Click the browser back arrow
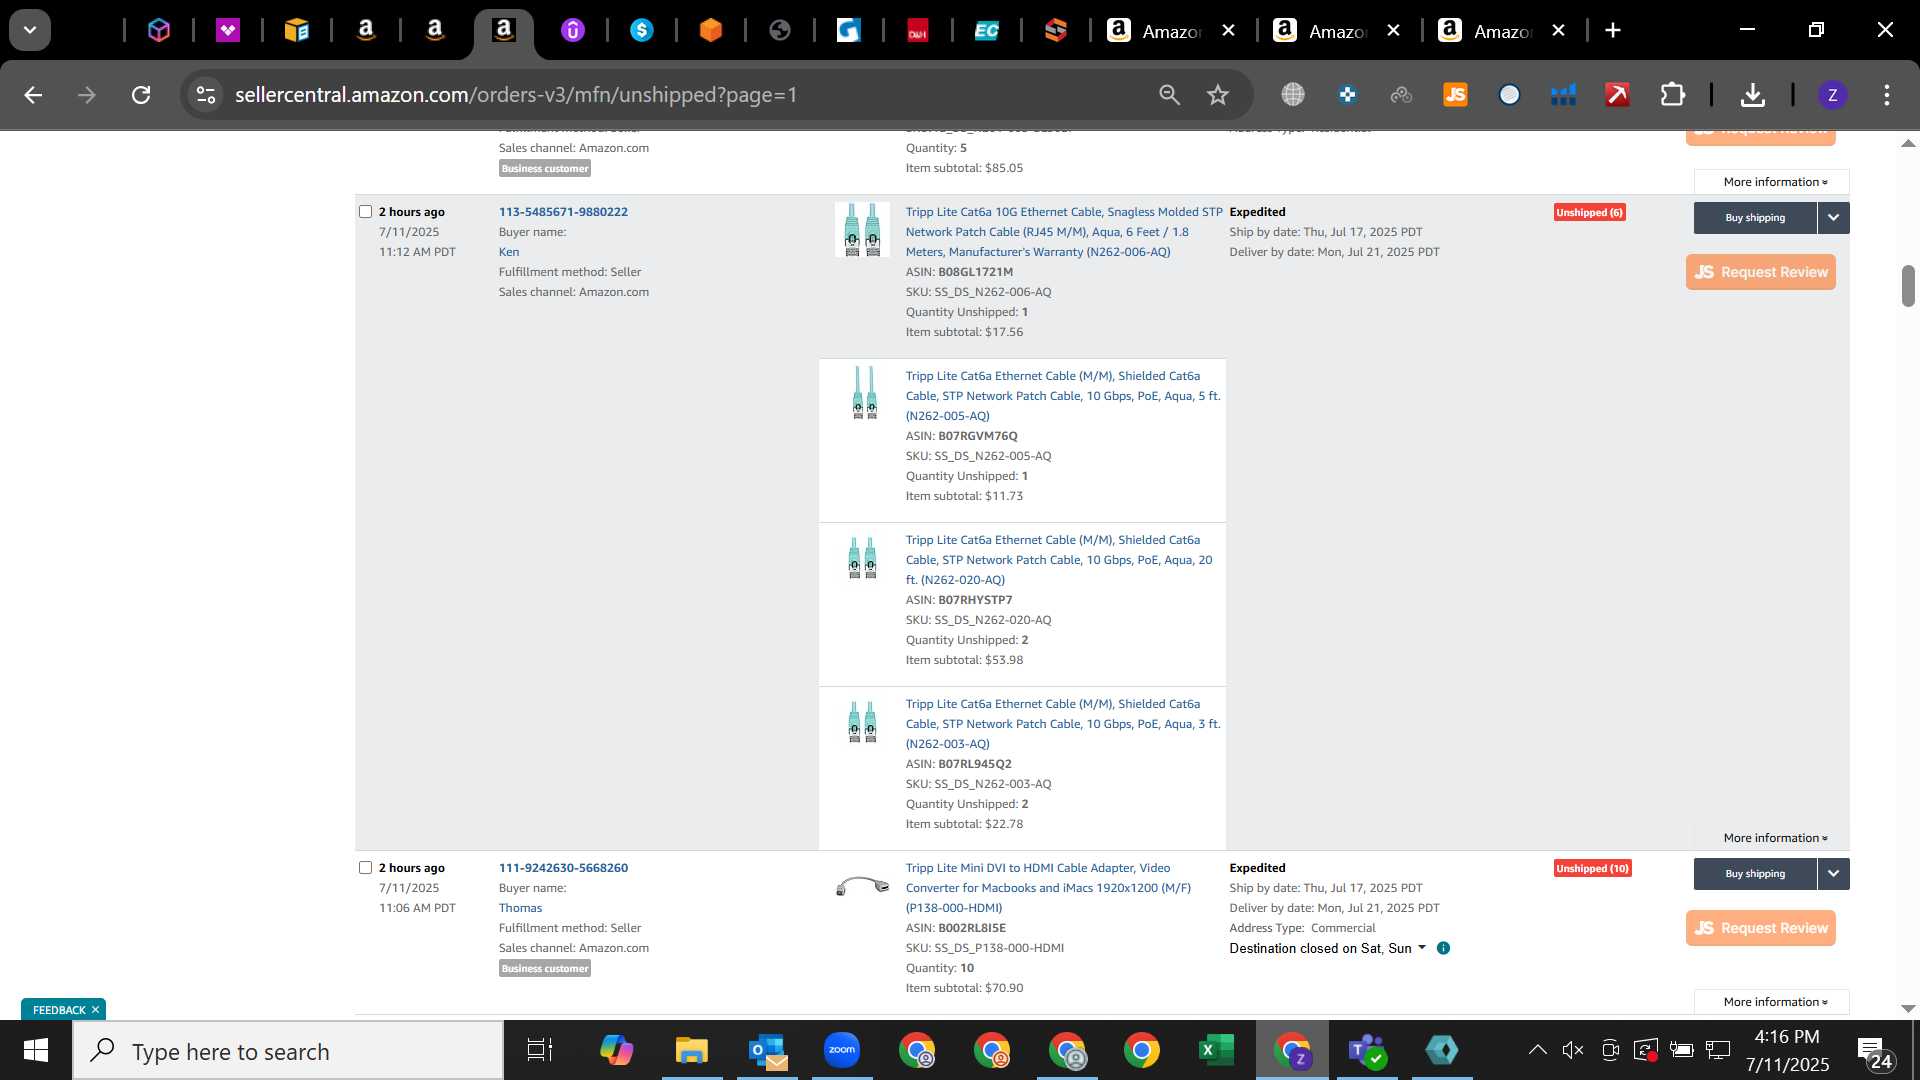The width and height of the screenshot is (1920, 1080). tap(33, 95)
